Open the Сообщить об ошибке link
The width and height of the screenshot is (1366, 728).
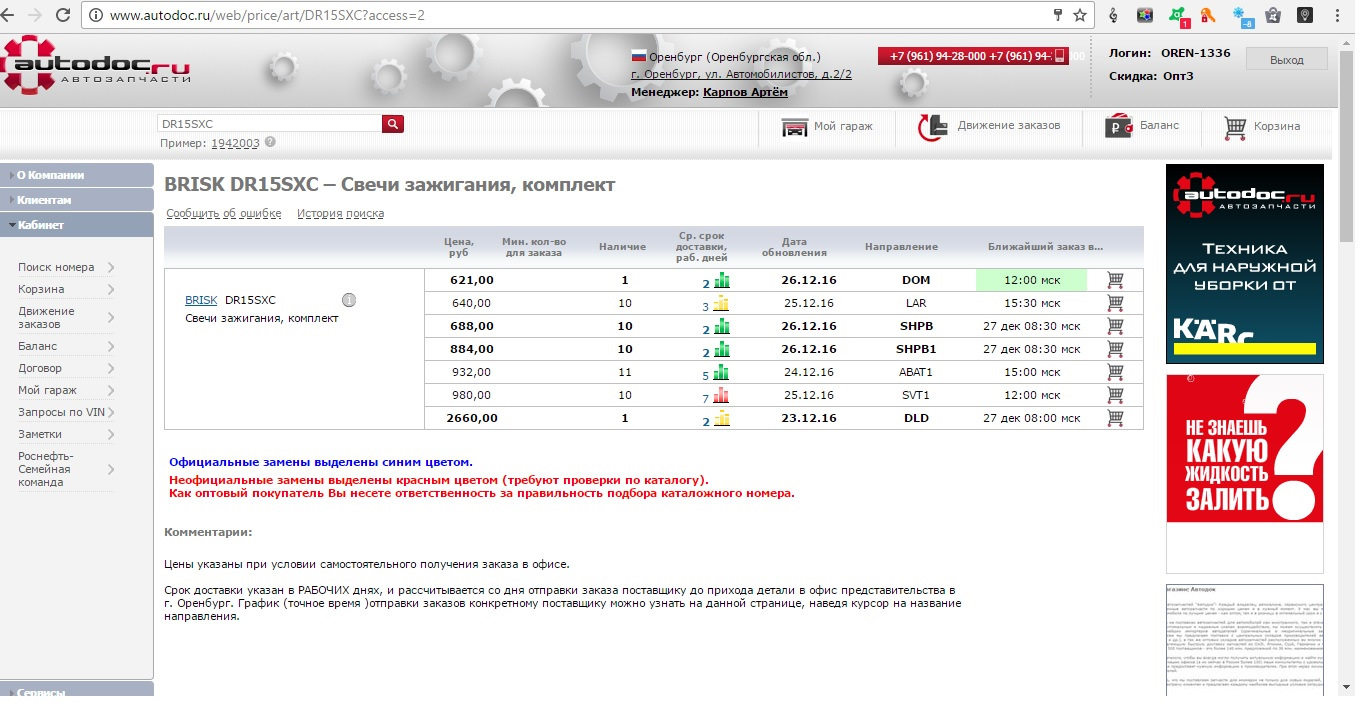tap(224, 213)
